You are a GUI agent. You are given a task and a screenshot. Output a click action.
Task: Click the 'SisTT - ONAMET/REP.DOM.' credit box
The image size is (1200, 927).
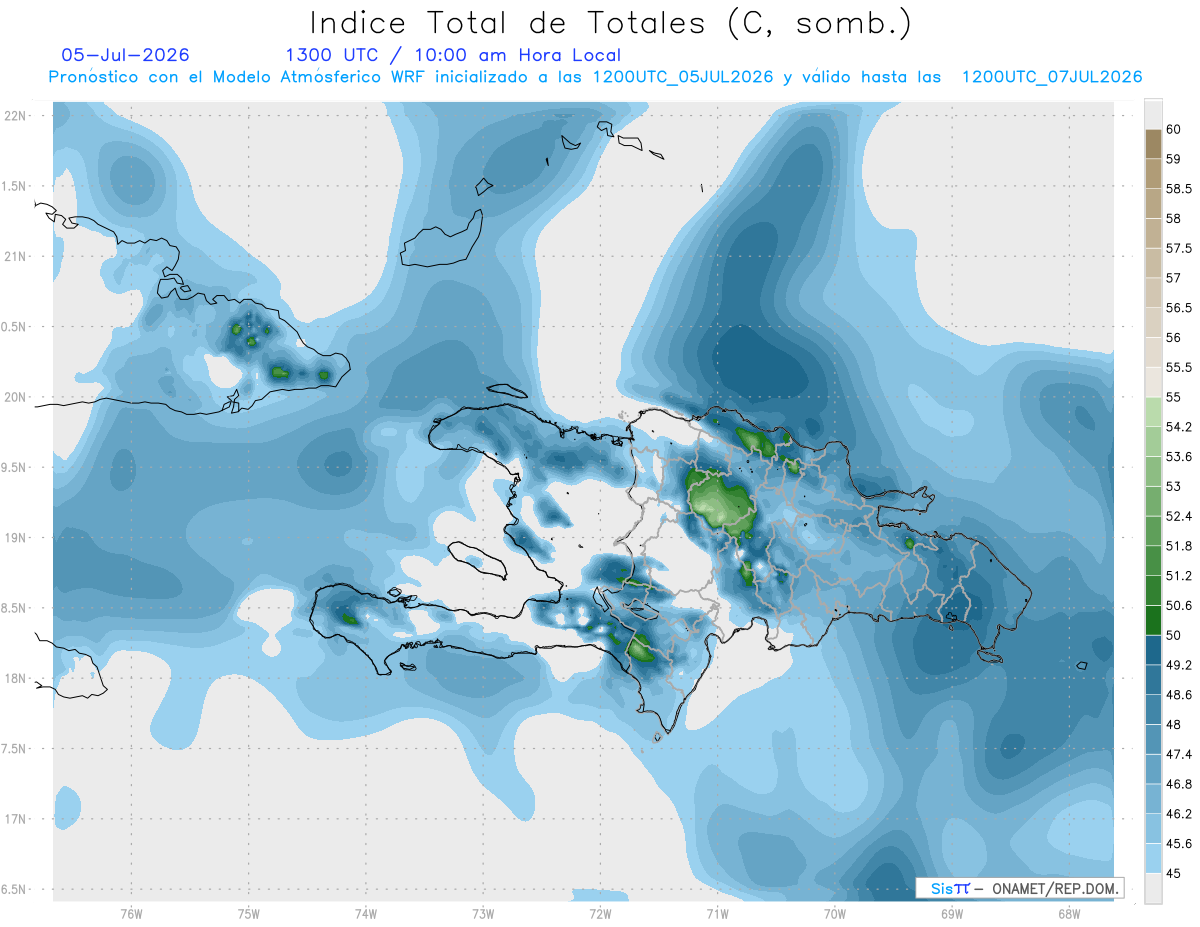(1019, 888)
